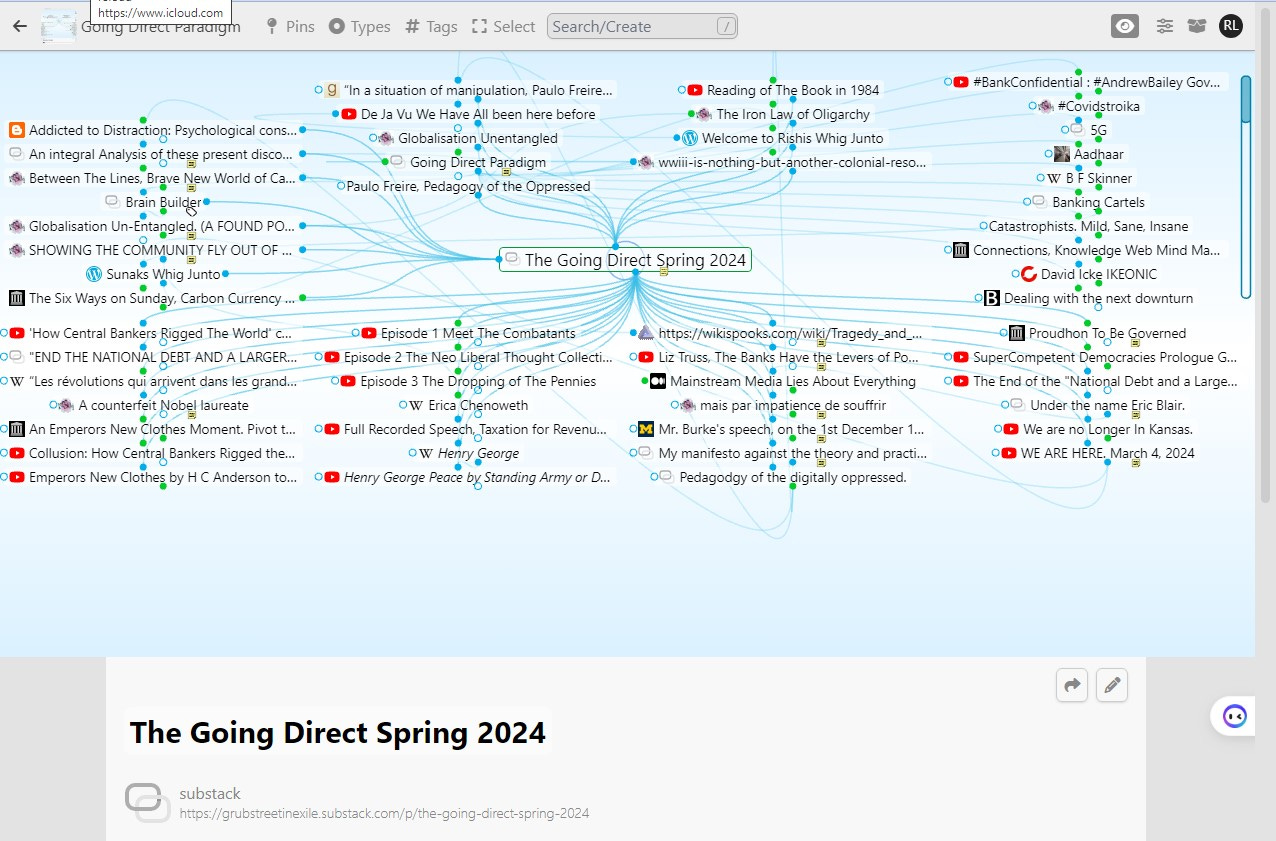Screen dimensions: 1276x841
Task: Click icon beside 'Mr. Burke's speech' thought
Action: [x=646, y=429]
